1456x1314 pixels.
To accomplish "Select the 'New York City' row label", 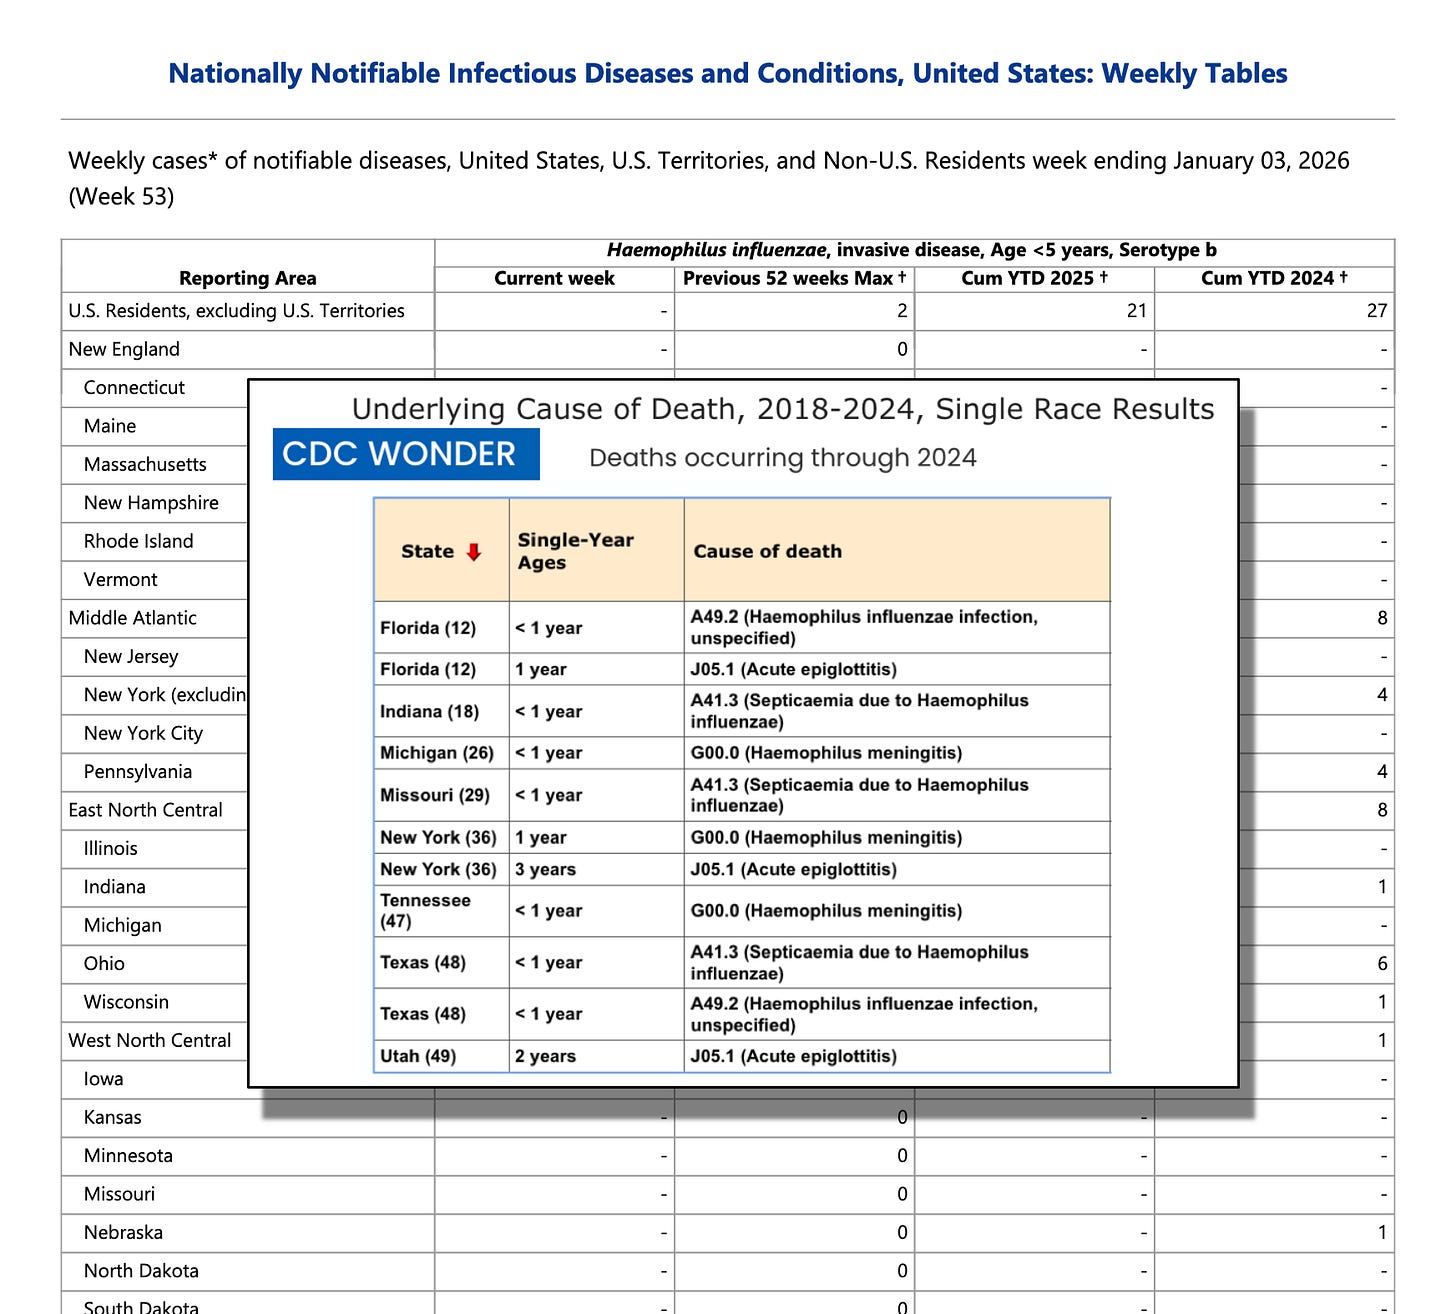I will [143, 733].
